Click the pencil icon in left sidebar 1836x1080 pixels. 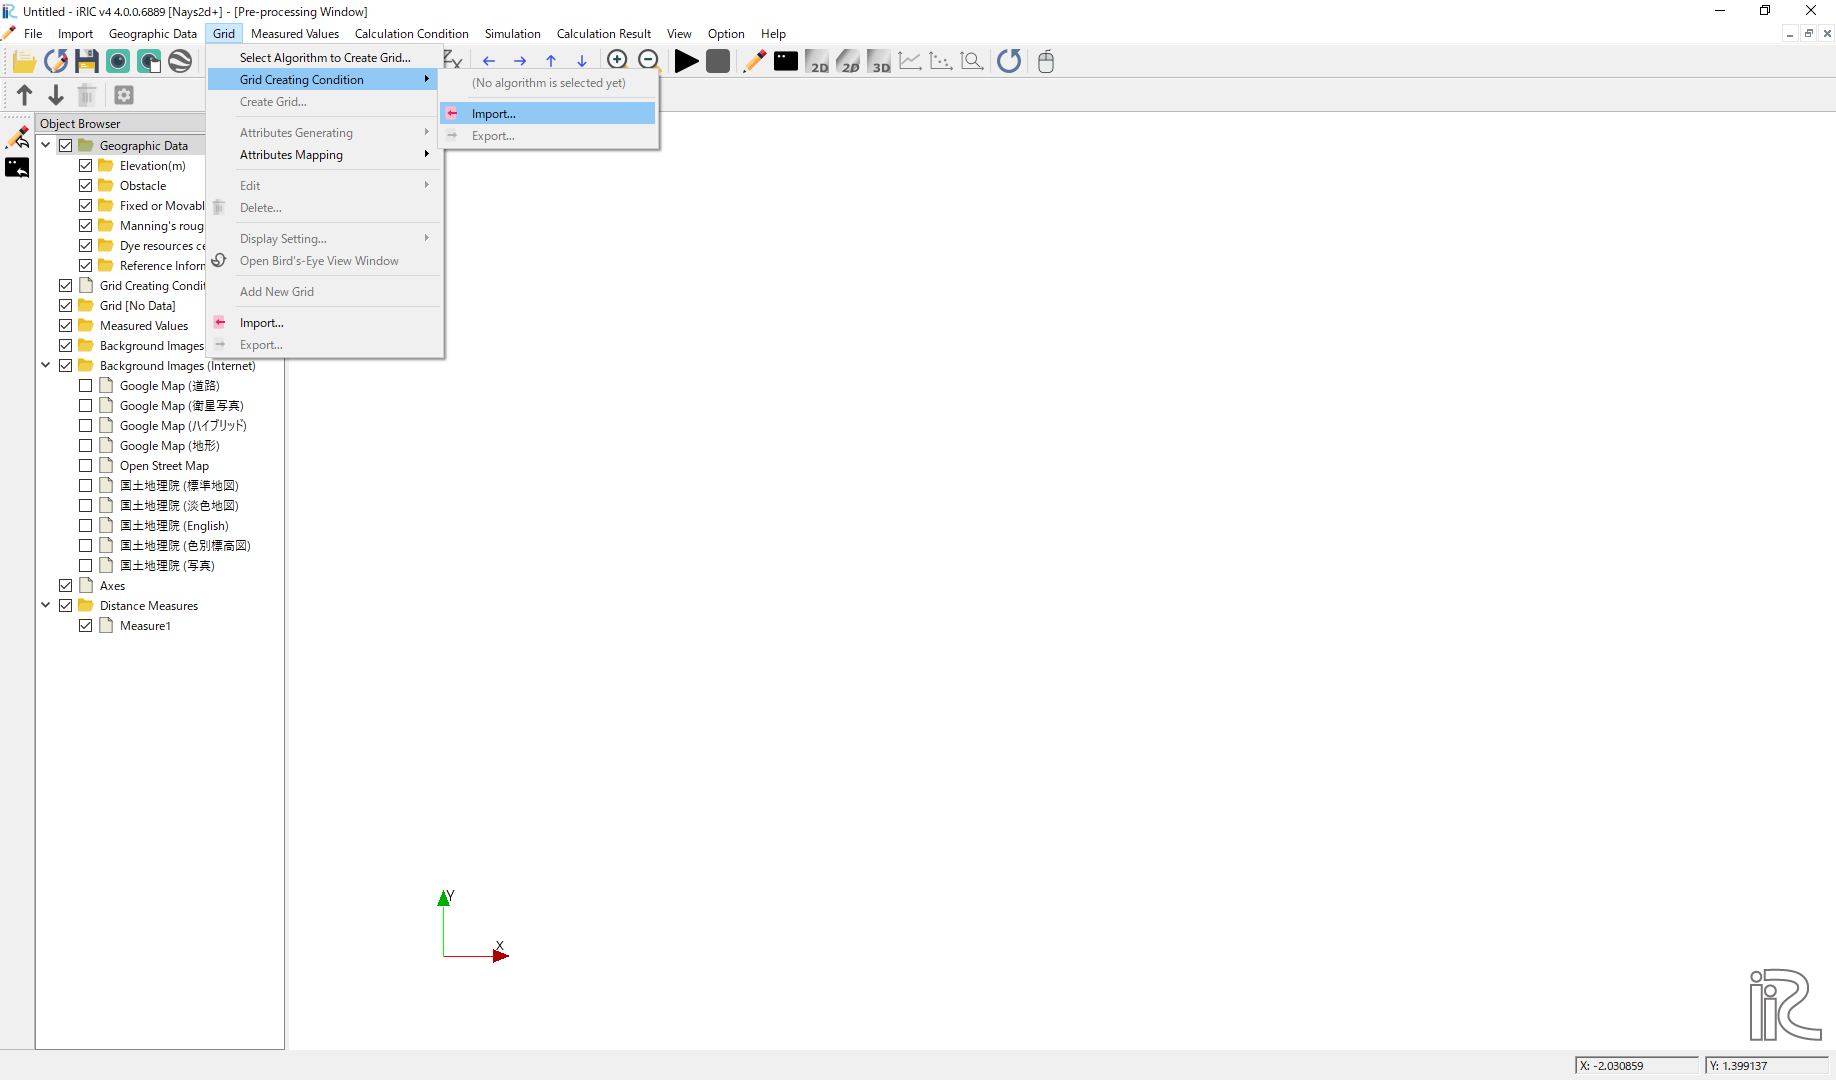(x=18, y=136)
